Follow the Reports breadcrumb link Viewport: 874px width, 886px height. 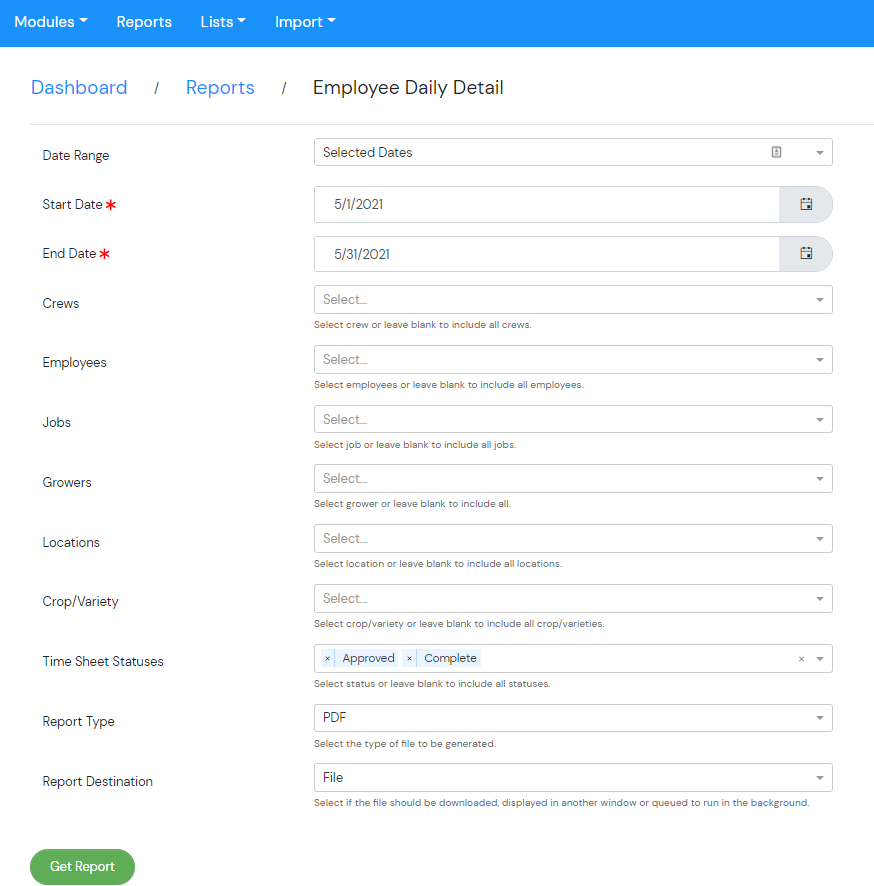[x=220, y=88]
